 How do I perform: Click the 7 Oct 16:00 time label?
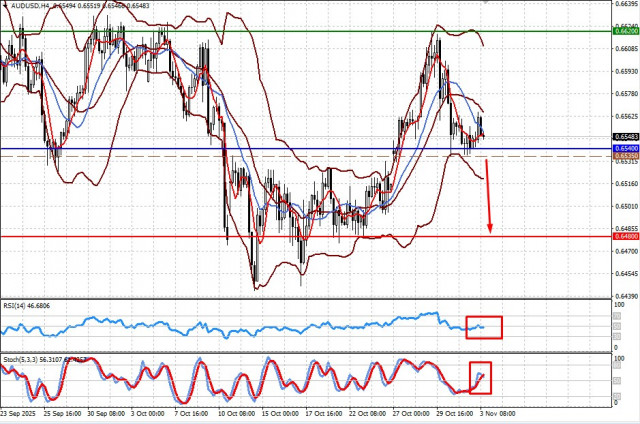[191, 413]
